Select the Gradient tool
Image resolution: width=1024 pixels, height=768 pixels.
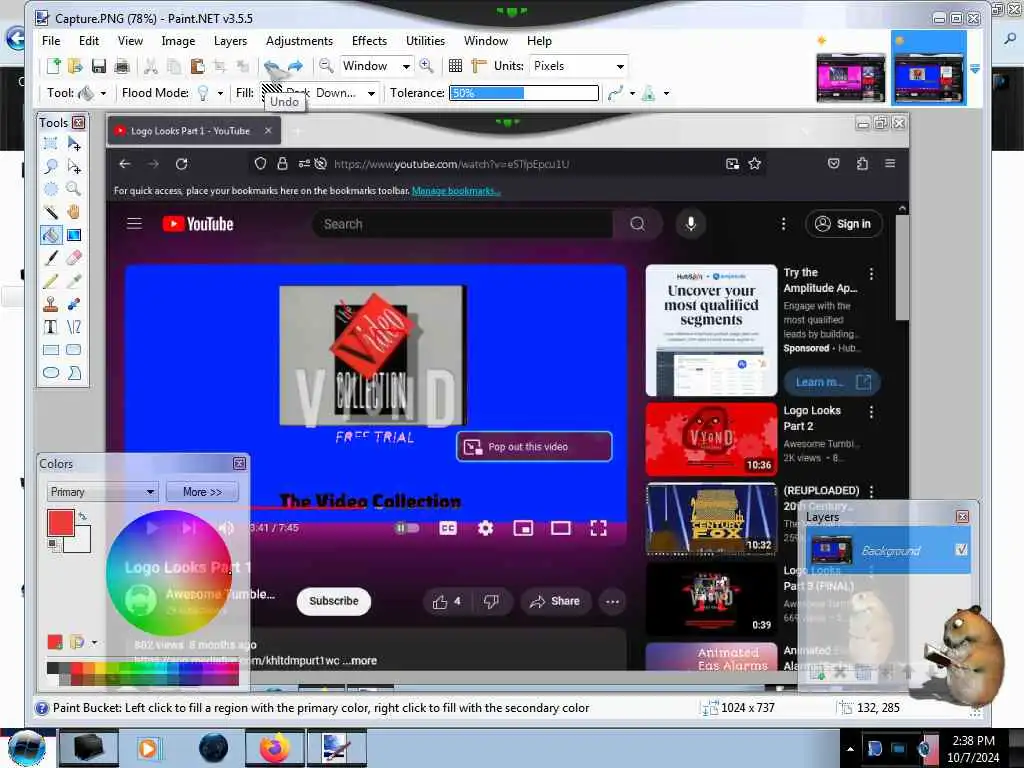(74, 235)
